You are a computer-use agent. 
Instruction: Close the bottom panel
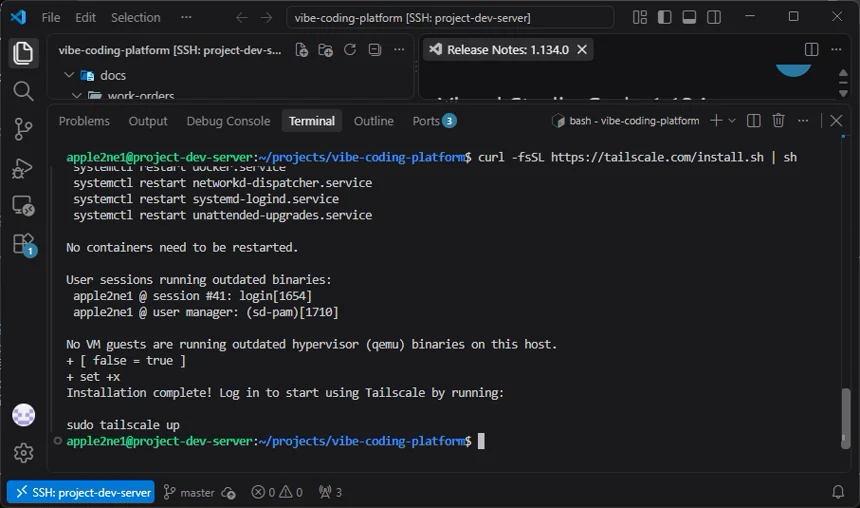tap(836, 121)
